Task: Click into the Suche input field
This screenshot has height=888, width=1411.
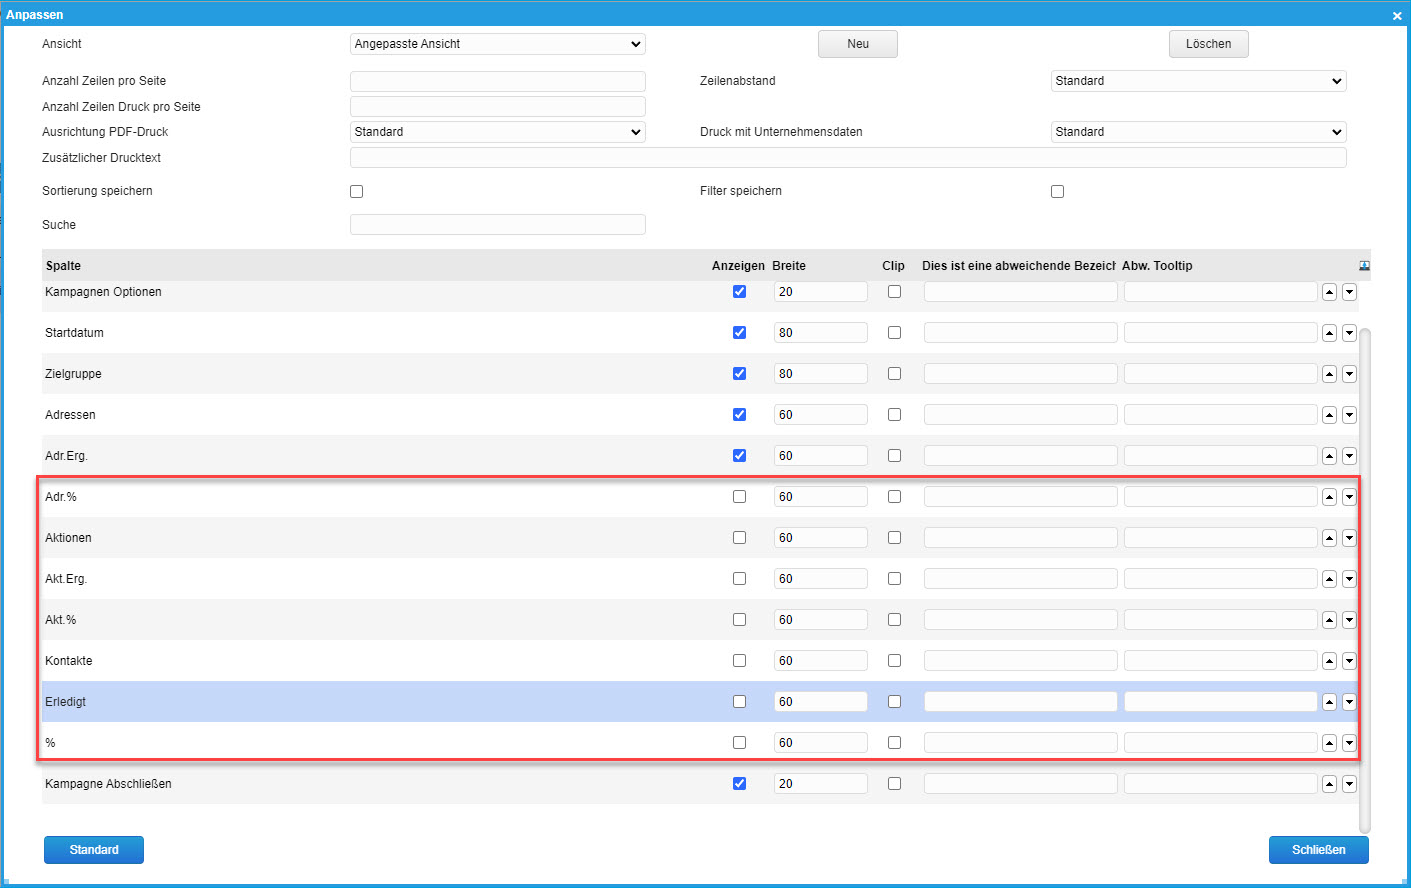Action: coord(497,225)
